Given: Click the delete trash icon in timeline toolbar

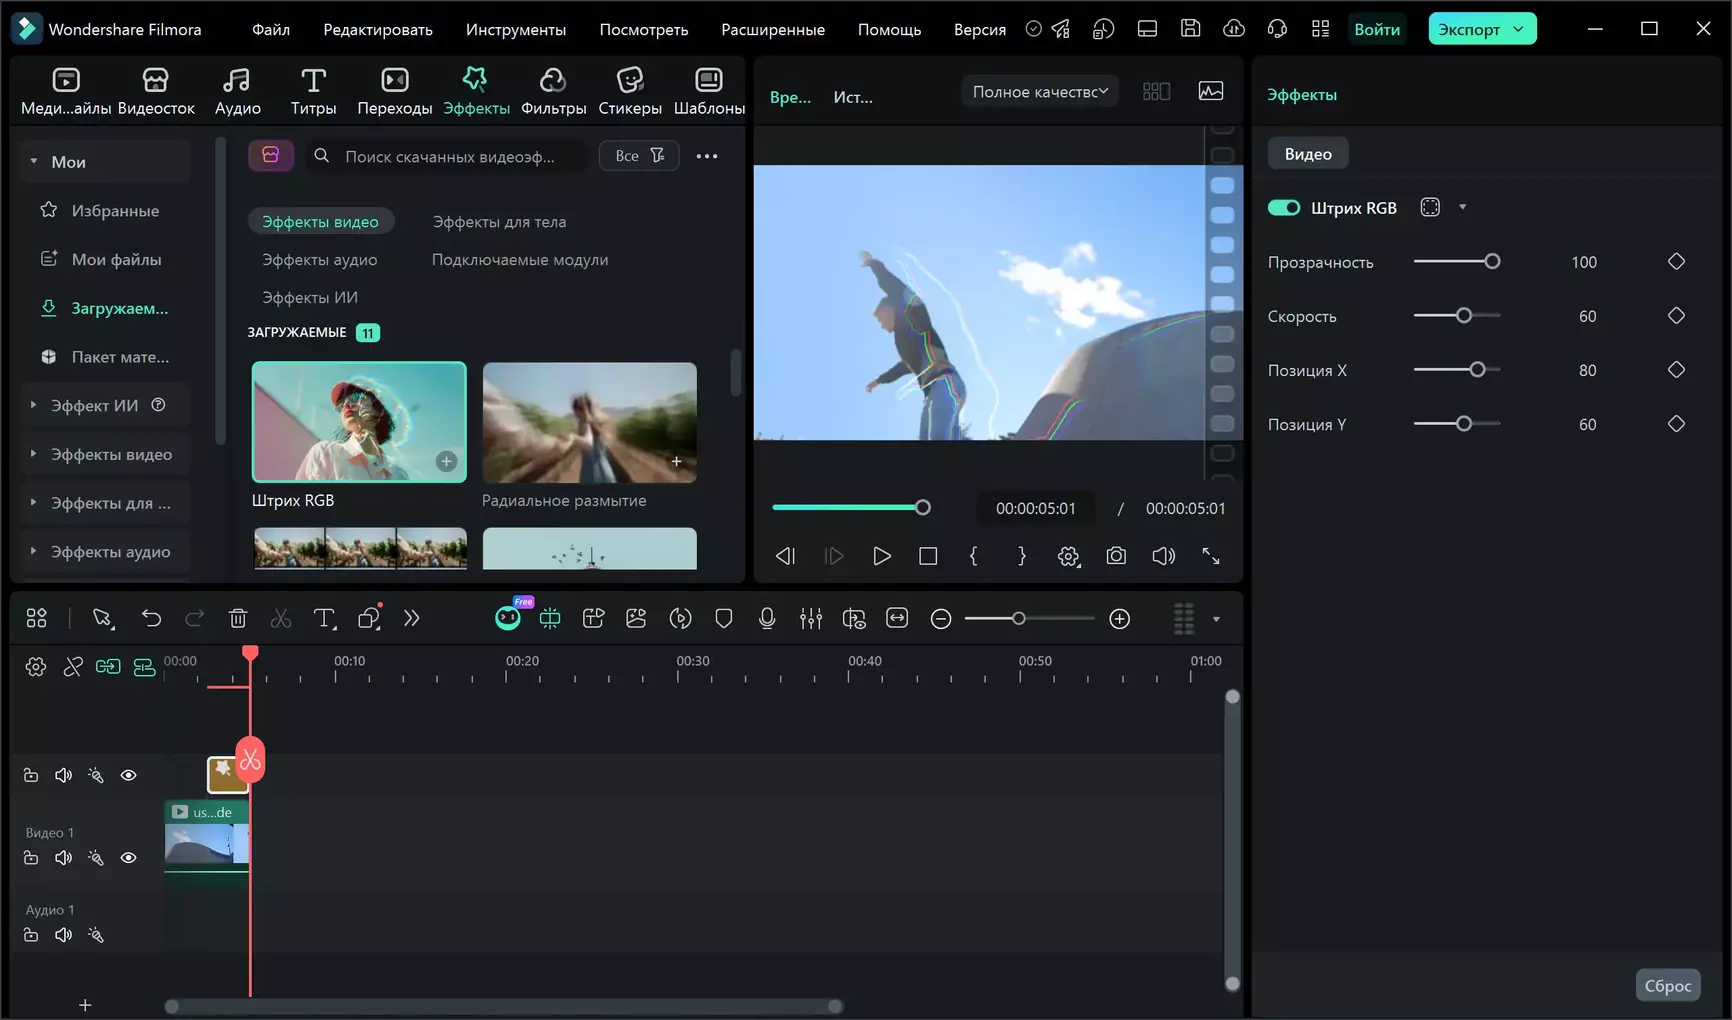Looking at the screenshot, I should pos(238,619).
